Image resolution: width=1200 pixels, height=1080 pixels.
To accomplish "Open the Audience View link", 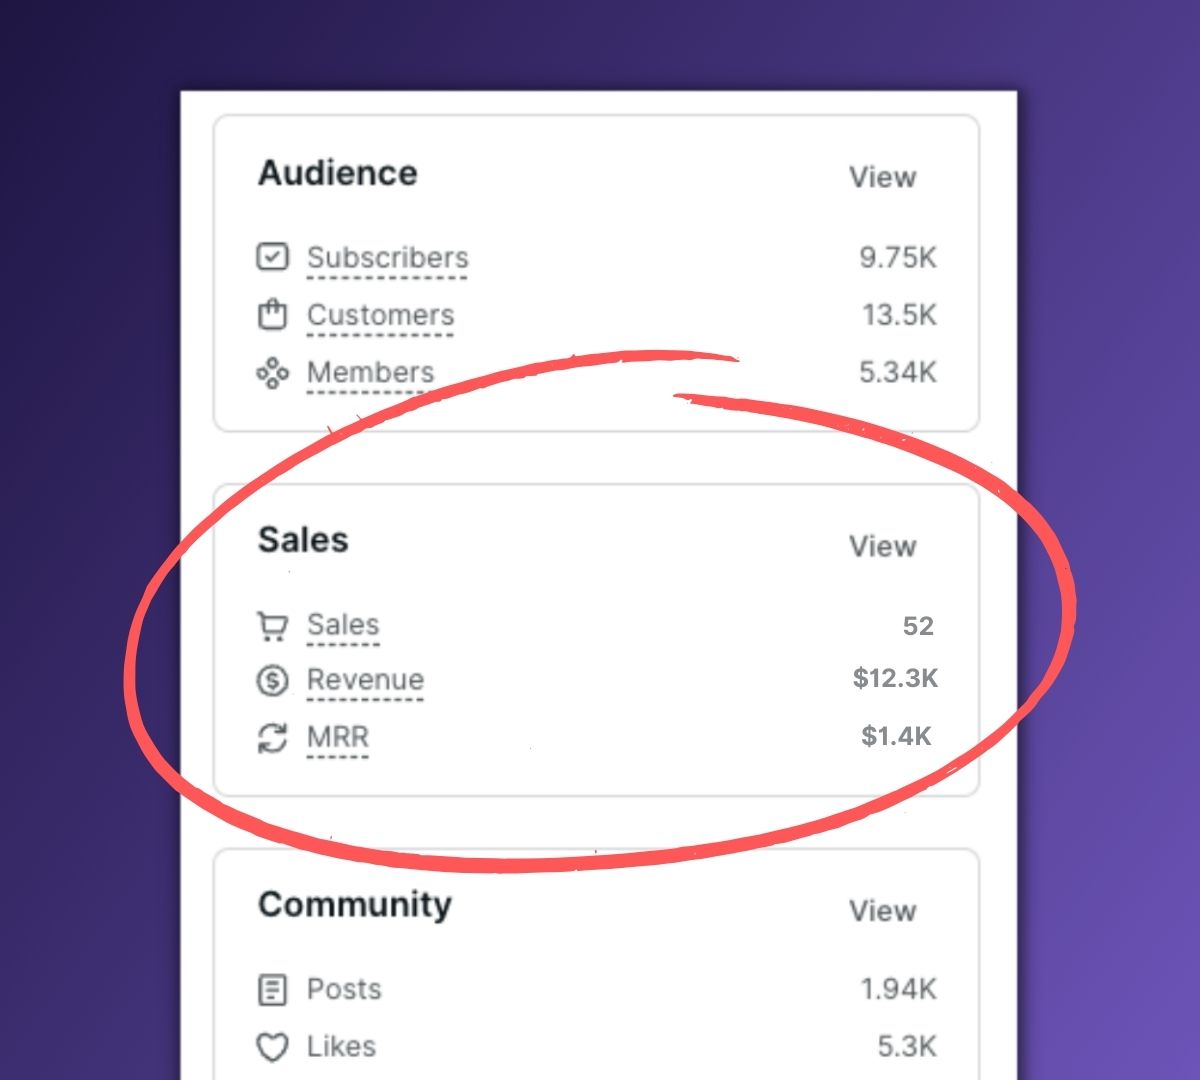I will tap(882, 177).
